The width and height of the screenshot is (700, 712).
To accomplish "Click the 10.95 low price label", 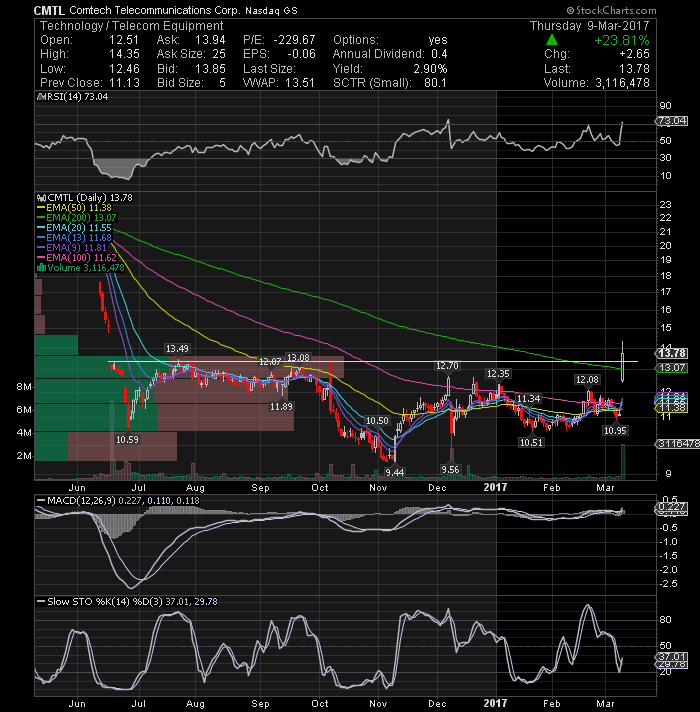I will pos(615,430).
